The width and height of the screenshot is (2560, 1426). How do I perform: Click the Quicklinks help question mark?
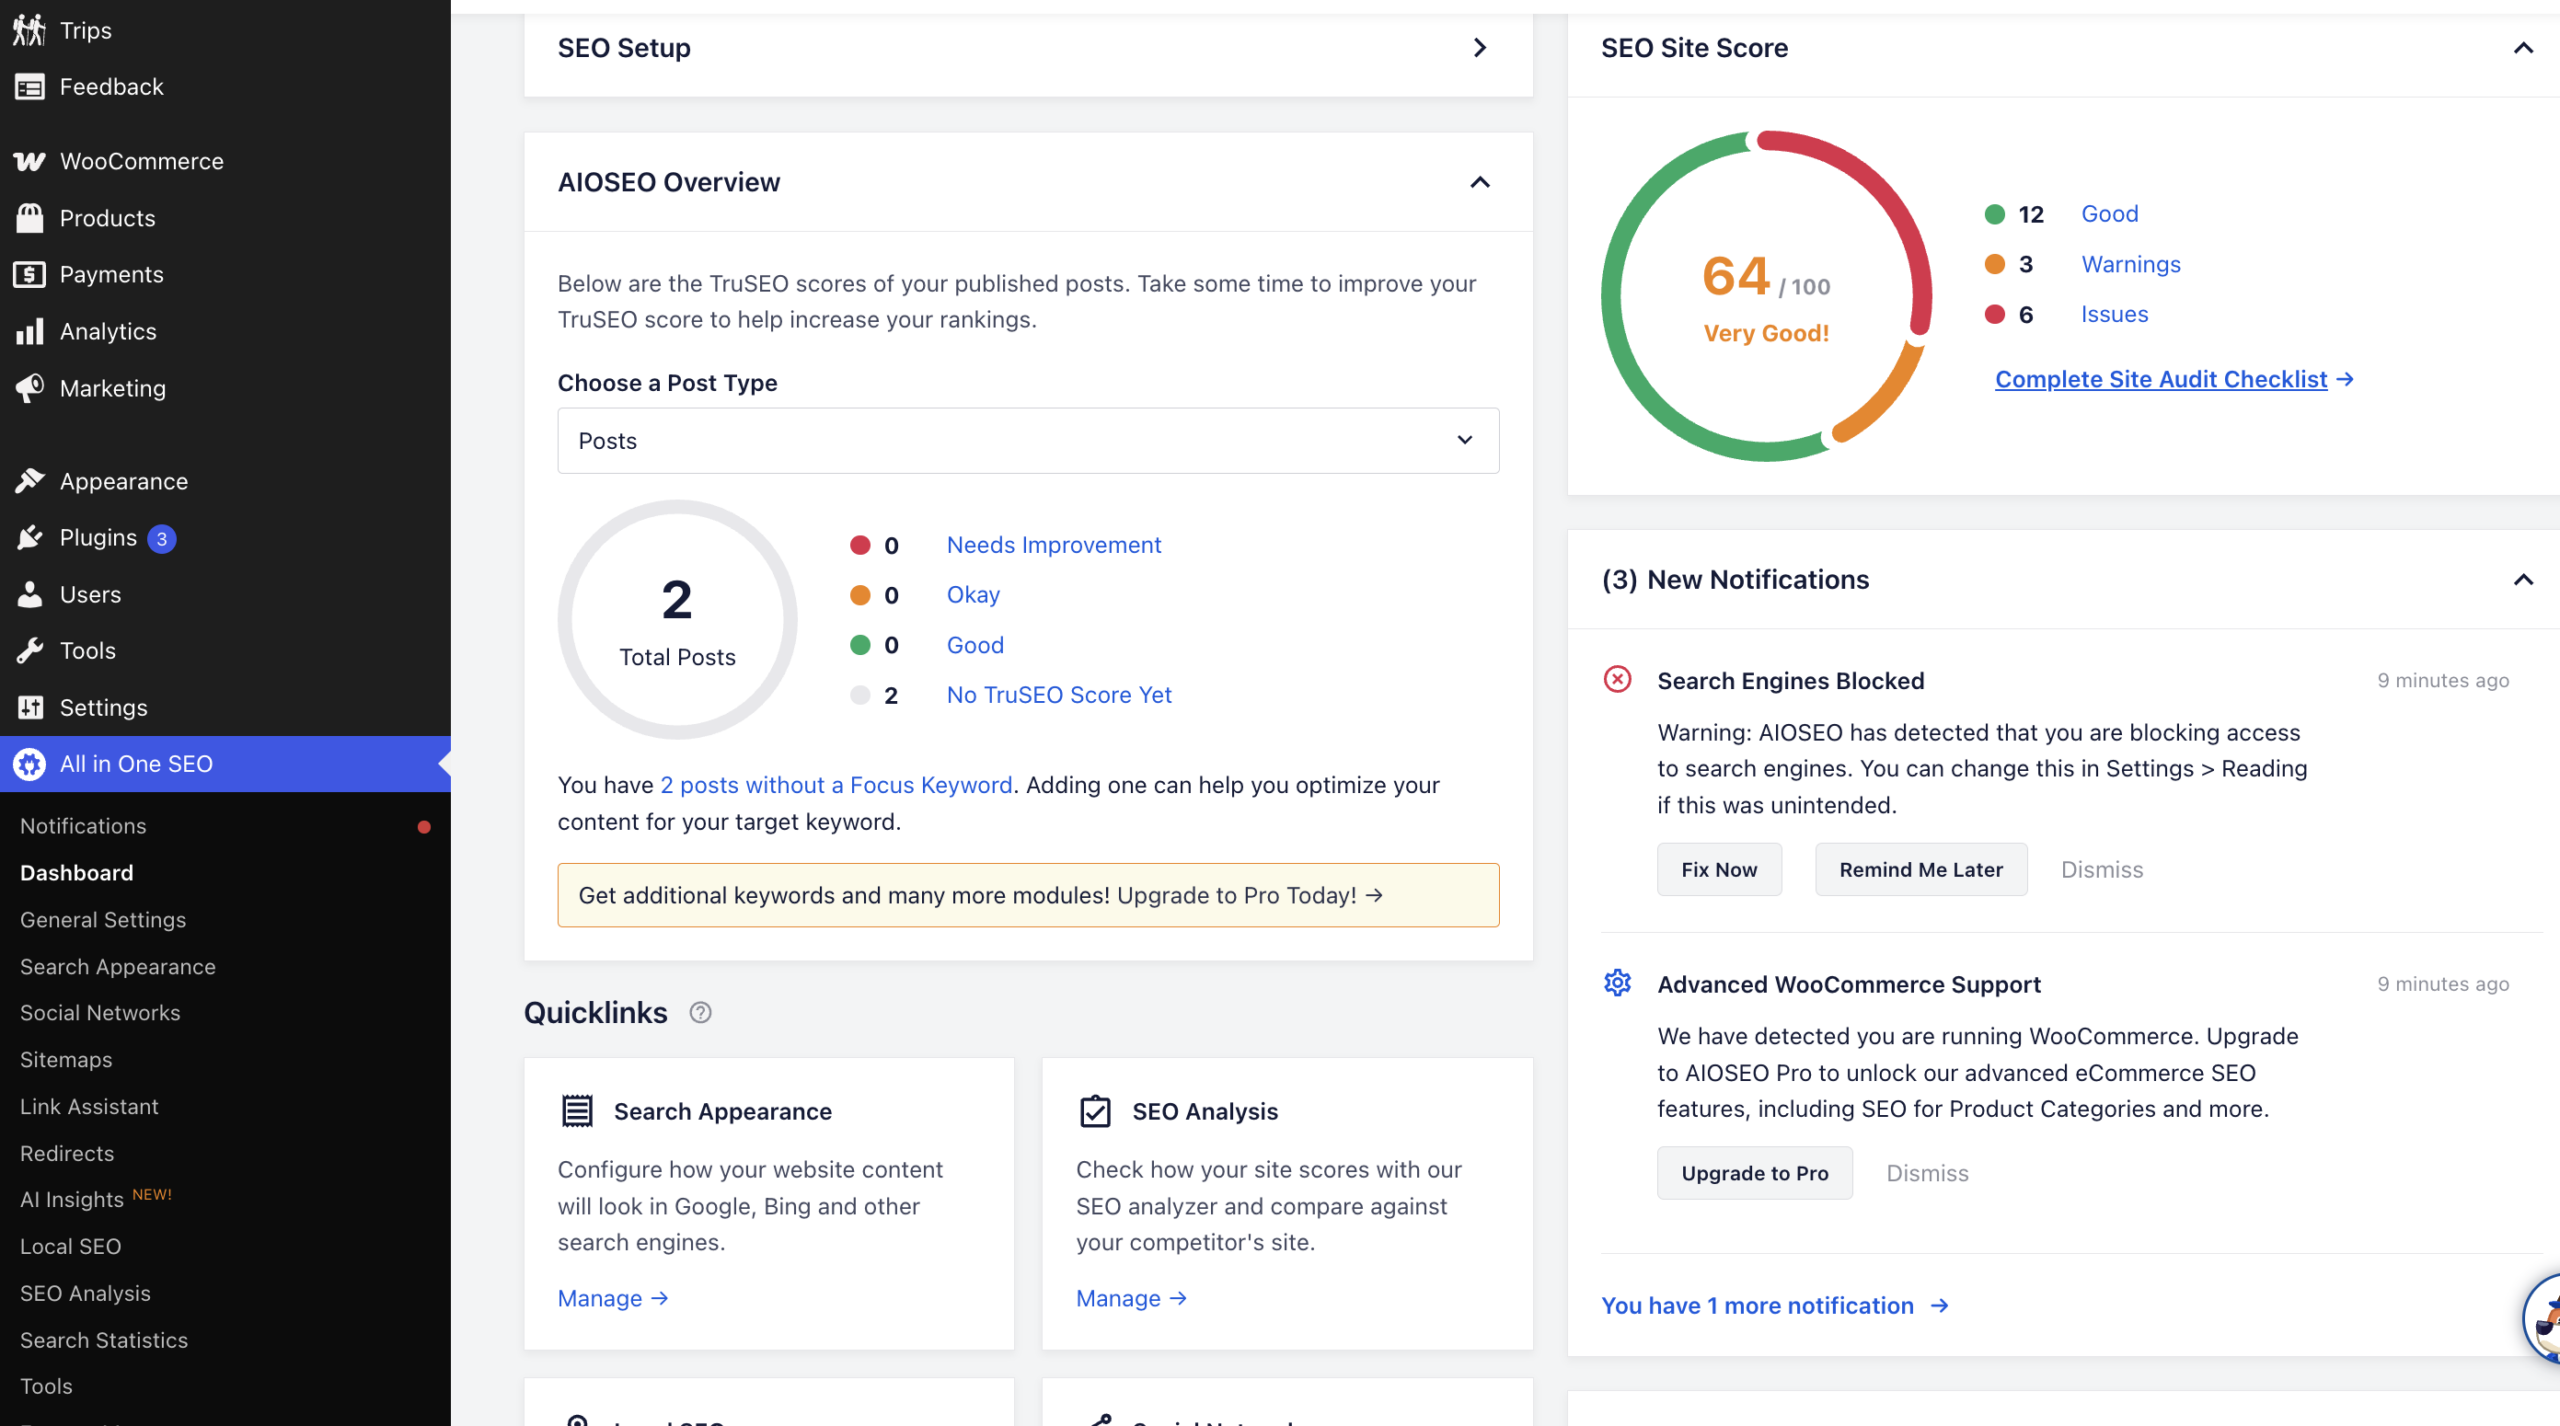pyautogui.click(x=700, y=1012)
